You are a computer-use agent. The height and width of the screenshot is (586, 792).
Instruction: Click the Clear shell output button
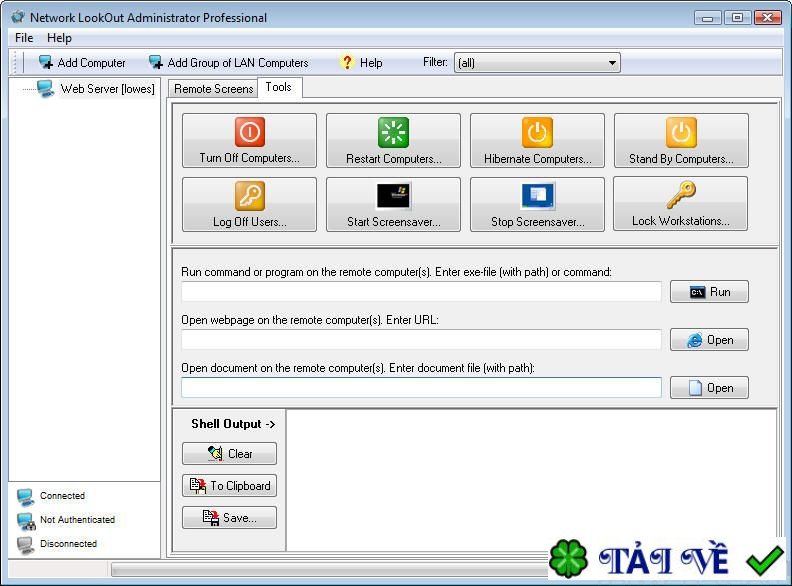click(229, 454)
